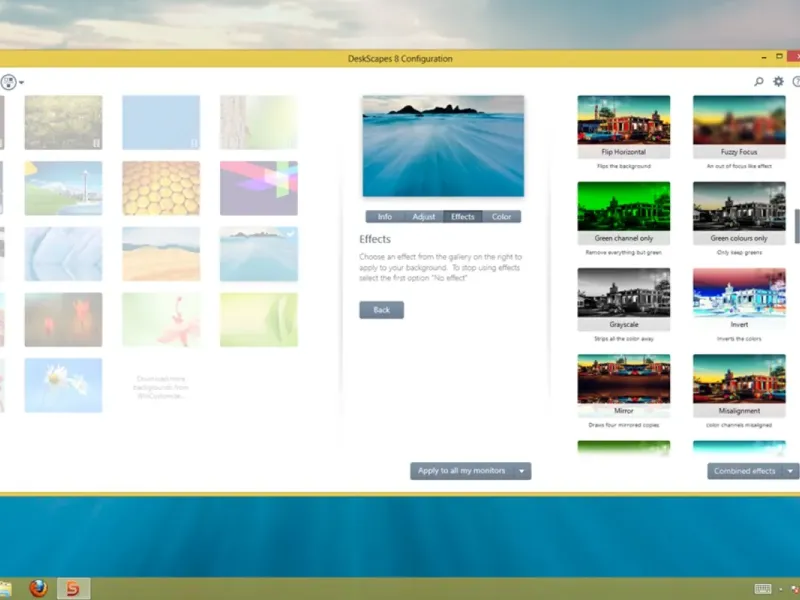Select the yellow honeycomb background thumbnail

(161, 188)
